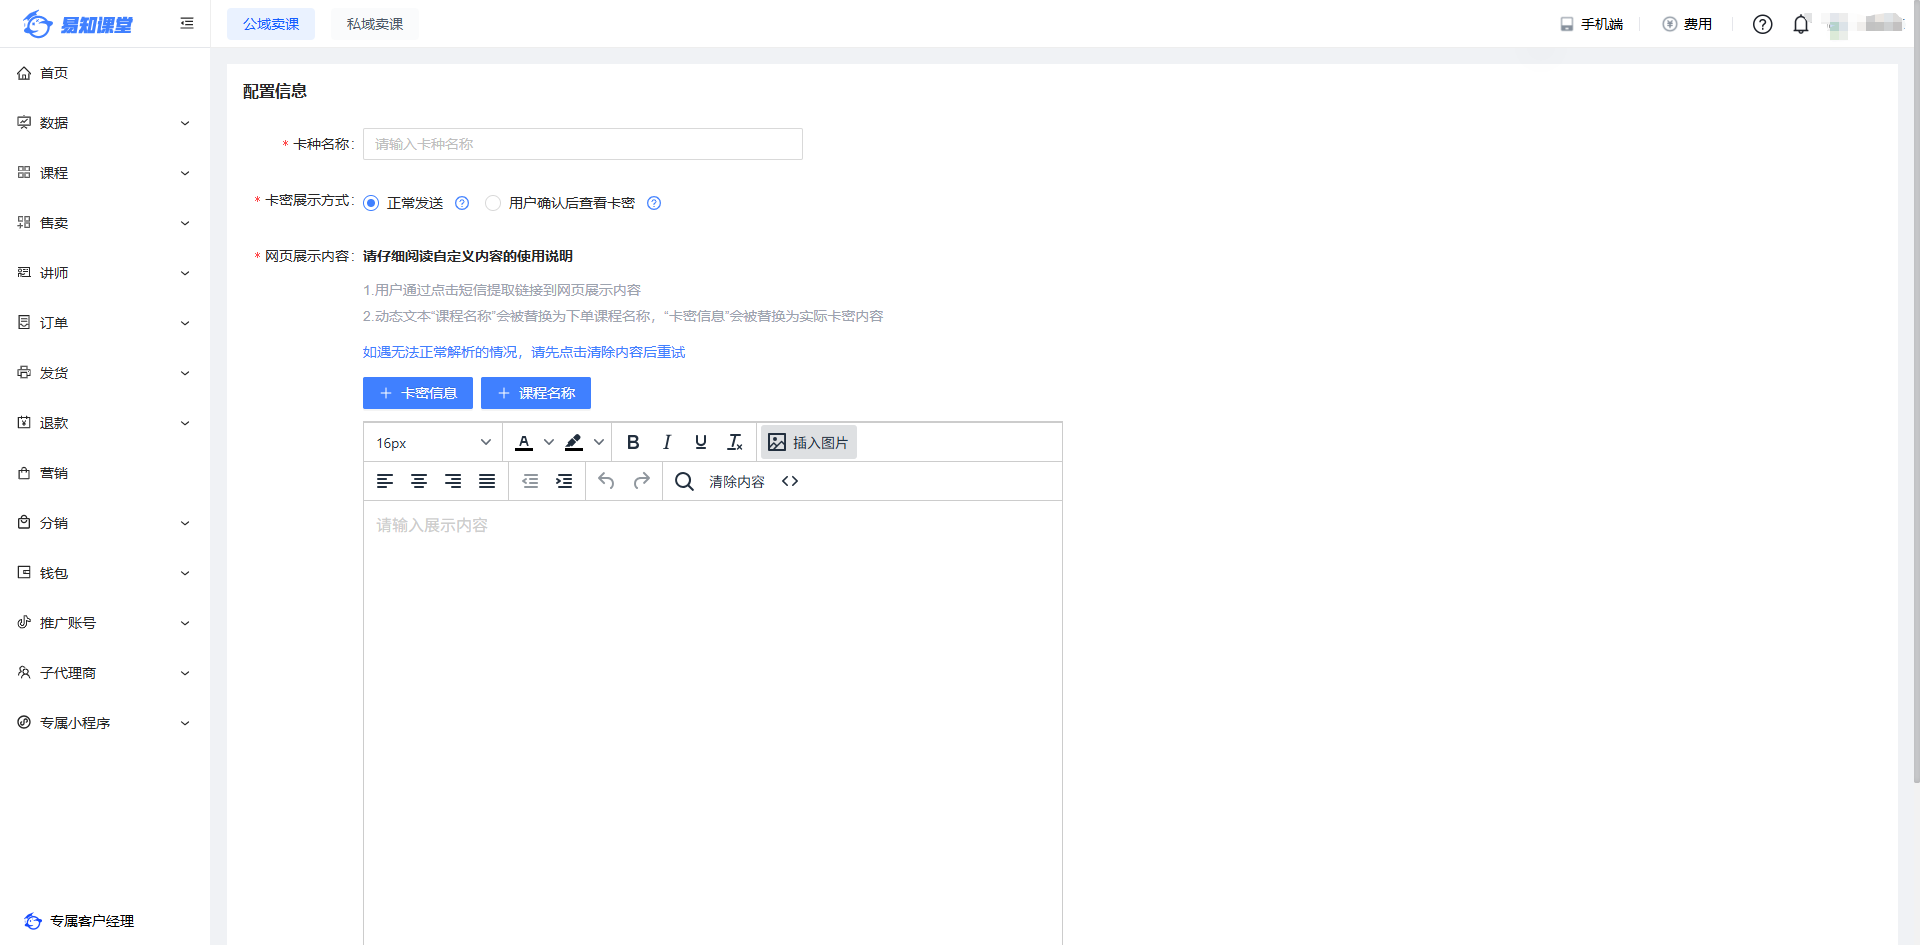This screenshot has width=1920, height=945.
Task: Expand 讲师 sidebar menu
Action: coord(105,273)
